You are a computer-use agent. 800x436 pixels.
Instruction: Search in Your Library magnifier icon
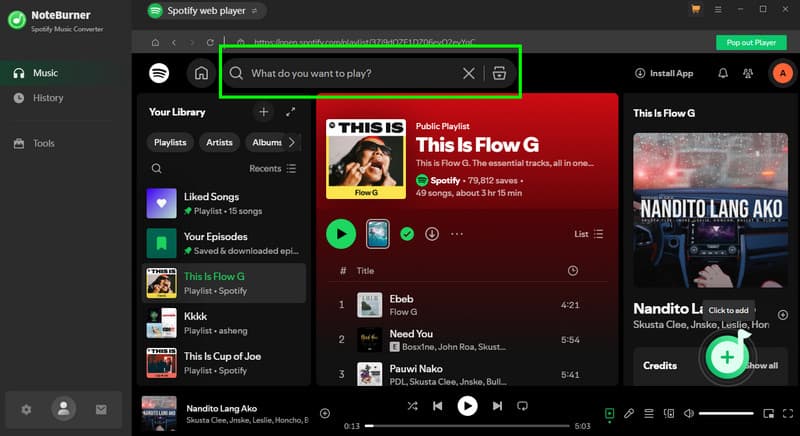click(x=157, y=168)
